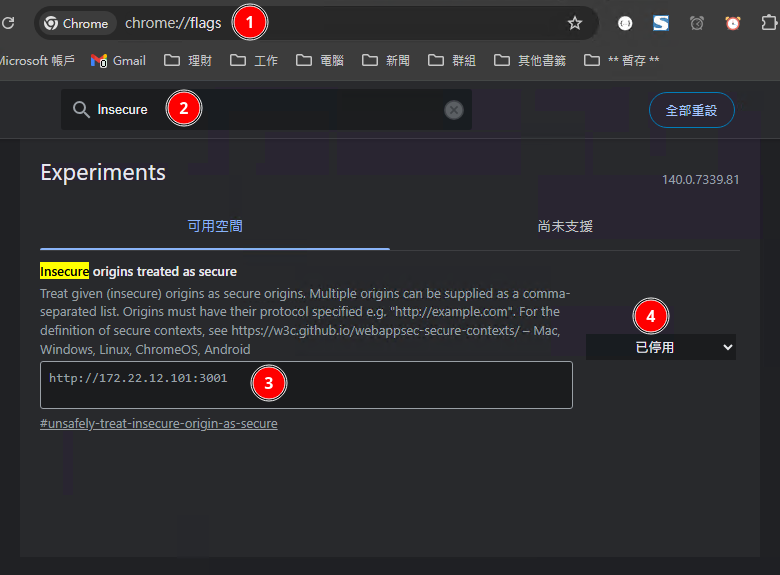The width and height of the screenshot is (780, 575).
Task: Click the blue S extension icon
Action: [x=661, y=23]
